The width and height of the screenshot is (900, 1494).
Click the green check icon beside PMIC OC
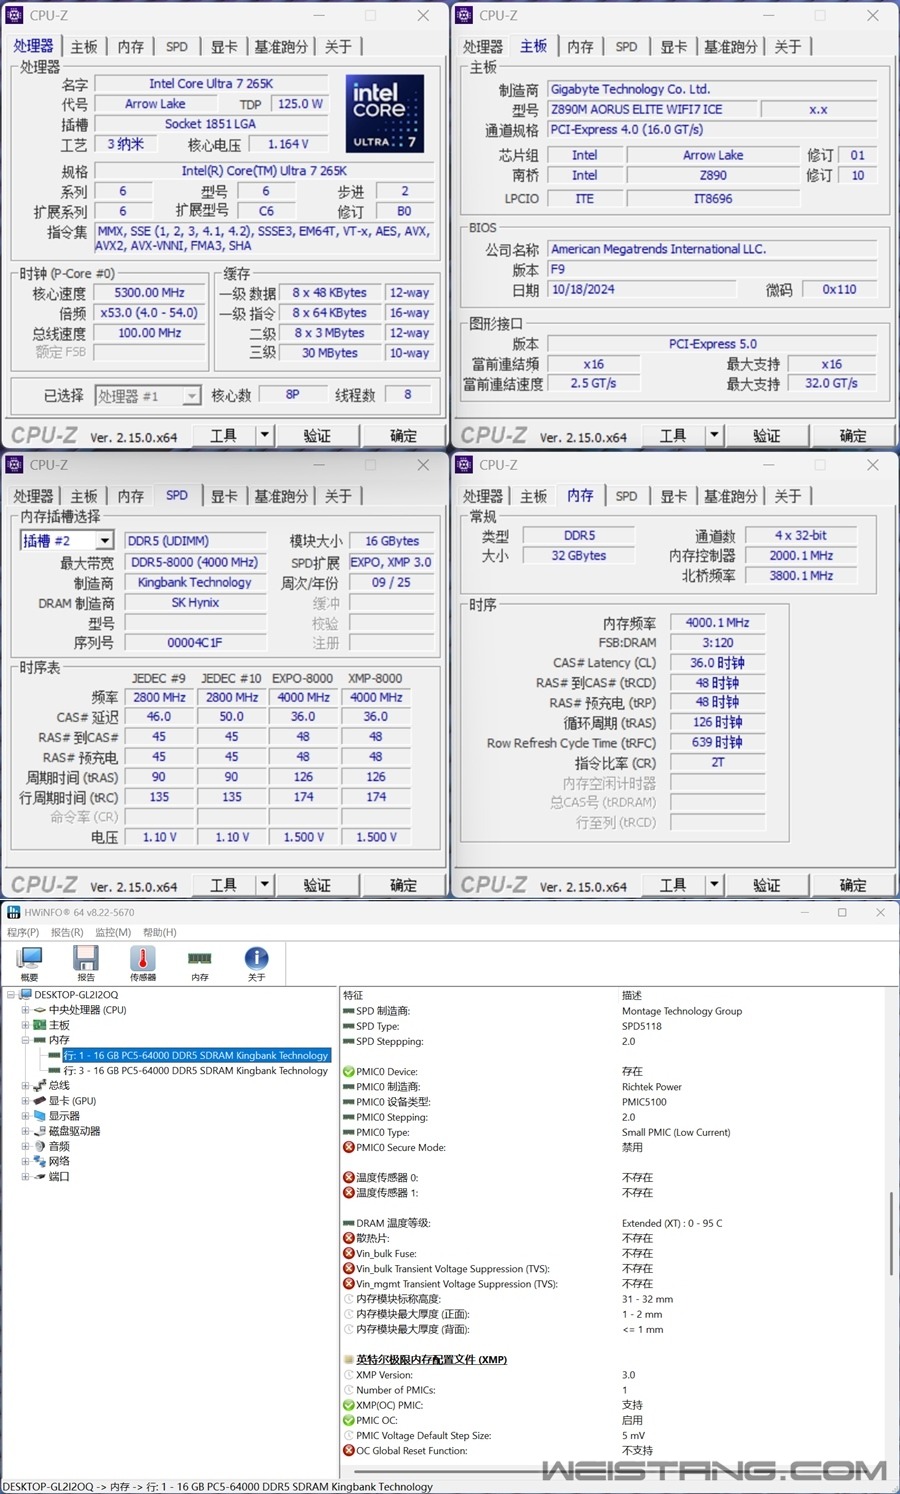349,1420
